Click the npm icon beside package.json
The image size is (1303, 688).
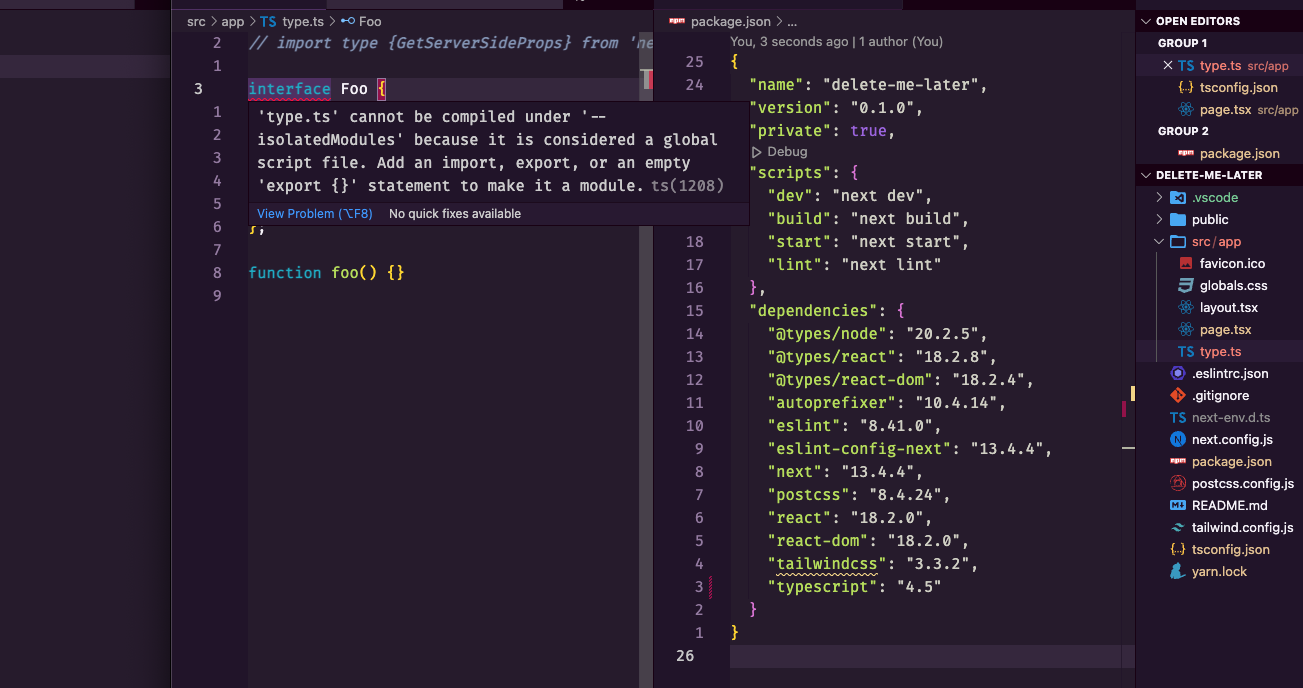tap(1176, 461)
